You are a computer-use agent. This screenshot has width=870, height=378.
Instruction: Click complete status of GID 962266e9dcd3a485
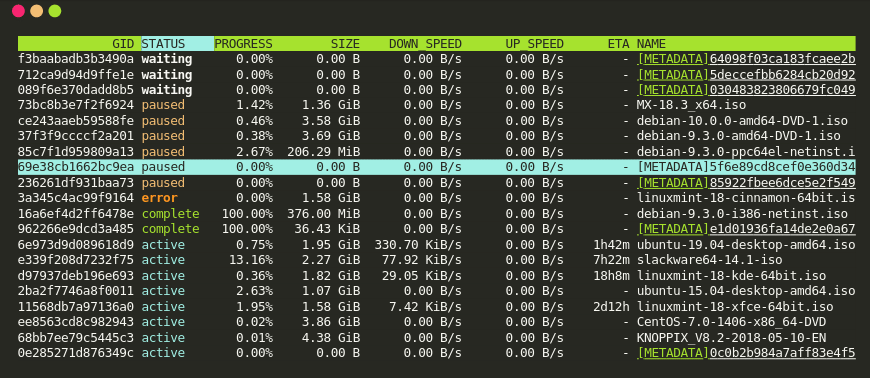pyautogui.click(x=170, y=229)
